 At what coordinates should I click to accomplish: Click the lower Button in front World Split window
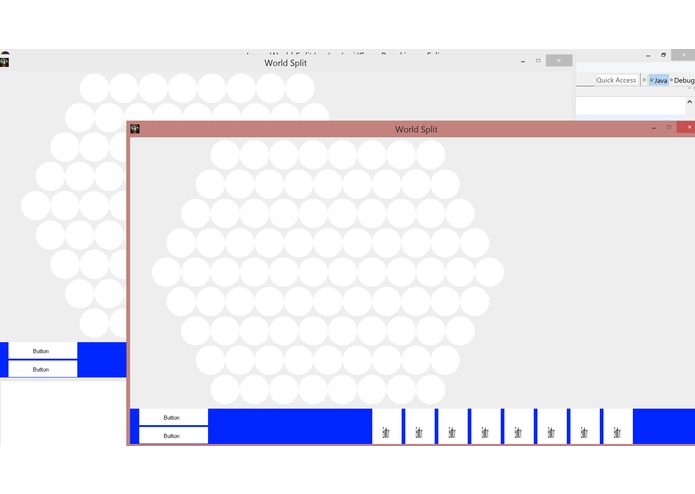pyautogui.click(x=173, y=436)
